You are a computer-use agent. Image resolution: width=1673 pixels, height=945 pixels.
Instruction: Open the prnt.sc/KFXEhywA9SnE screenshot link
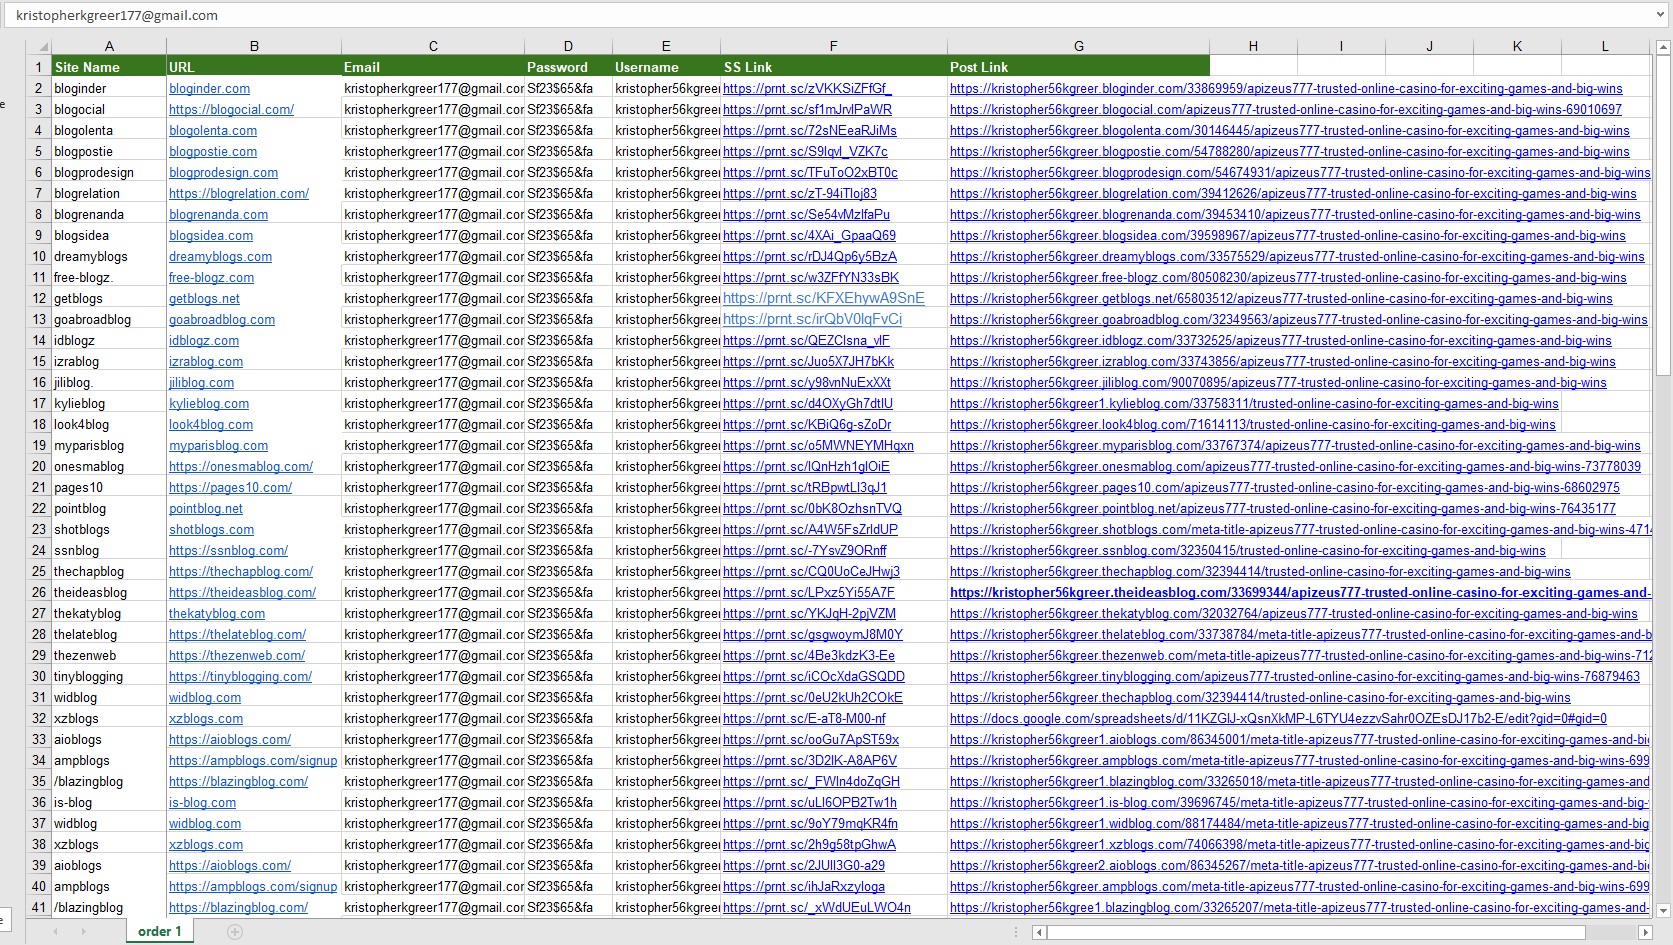click(823, 298)
